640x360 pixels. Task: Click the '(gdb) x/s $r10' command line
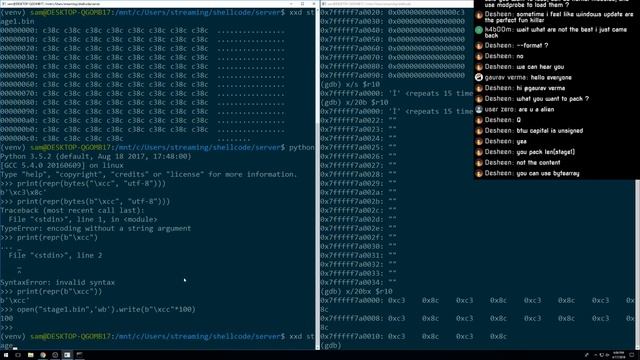click(x=351, y=84)
